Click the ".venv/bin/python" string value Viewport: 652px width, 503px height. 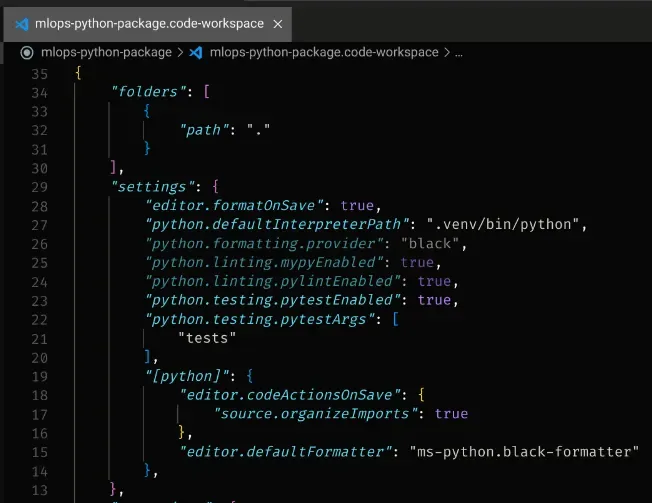[503, 225]
